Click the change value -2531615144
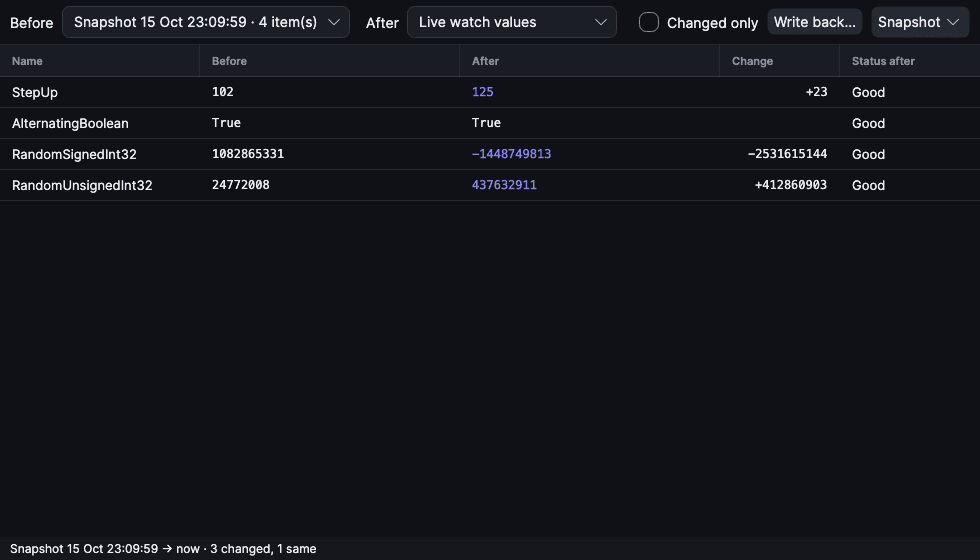The height and width of the screenshot is (560, 980). coord(788,154)
